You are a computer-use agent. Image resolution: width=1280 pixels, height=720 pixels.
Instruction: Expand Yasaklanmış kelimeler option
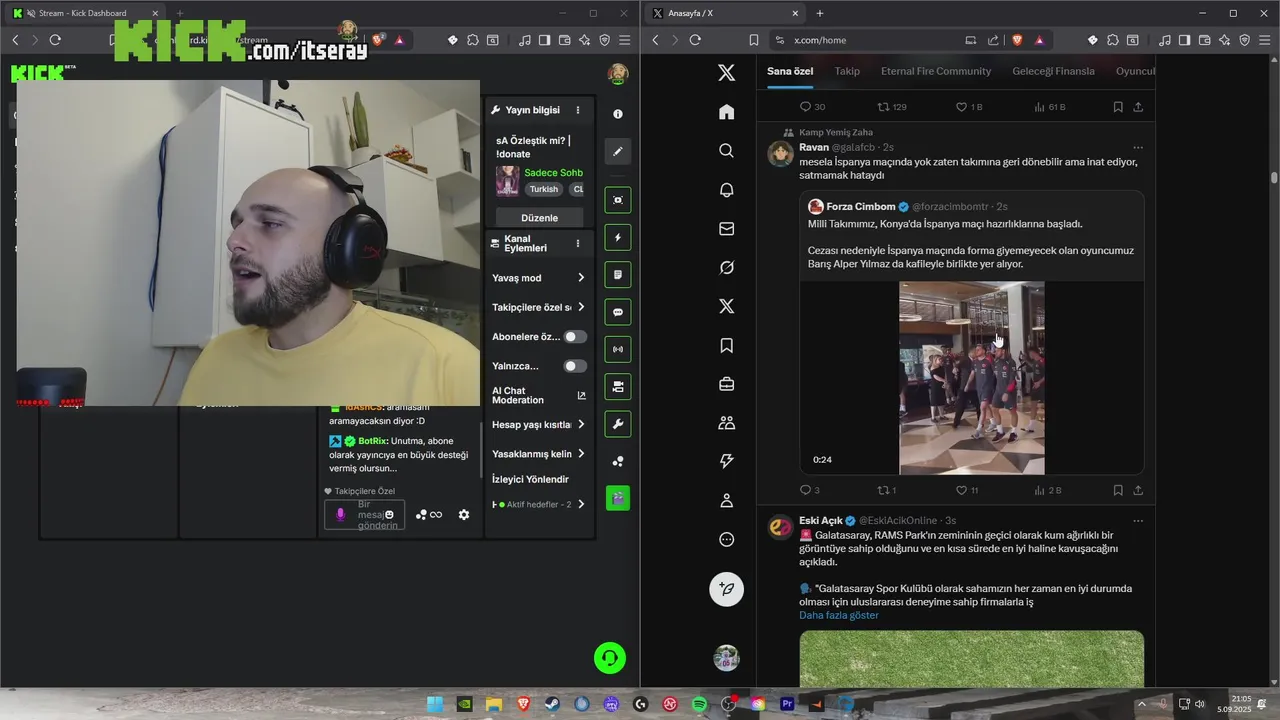tap(539, 454)
